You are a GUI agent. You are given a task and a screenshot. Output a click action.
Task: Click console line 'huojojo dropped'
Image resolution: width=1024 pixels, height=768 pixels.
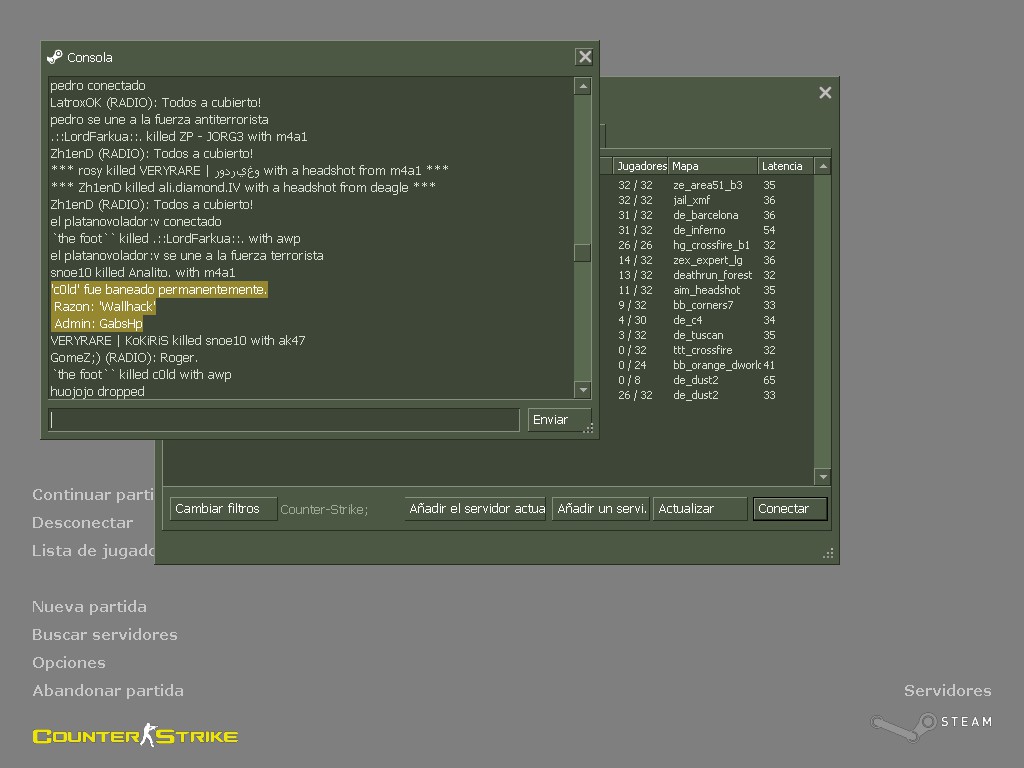point(97,391)
